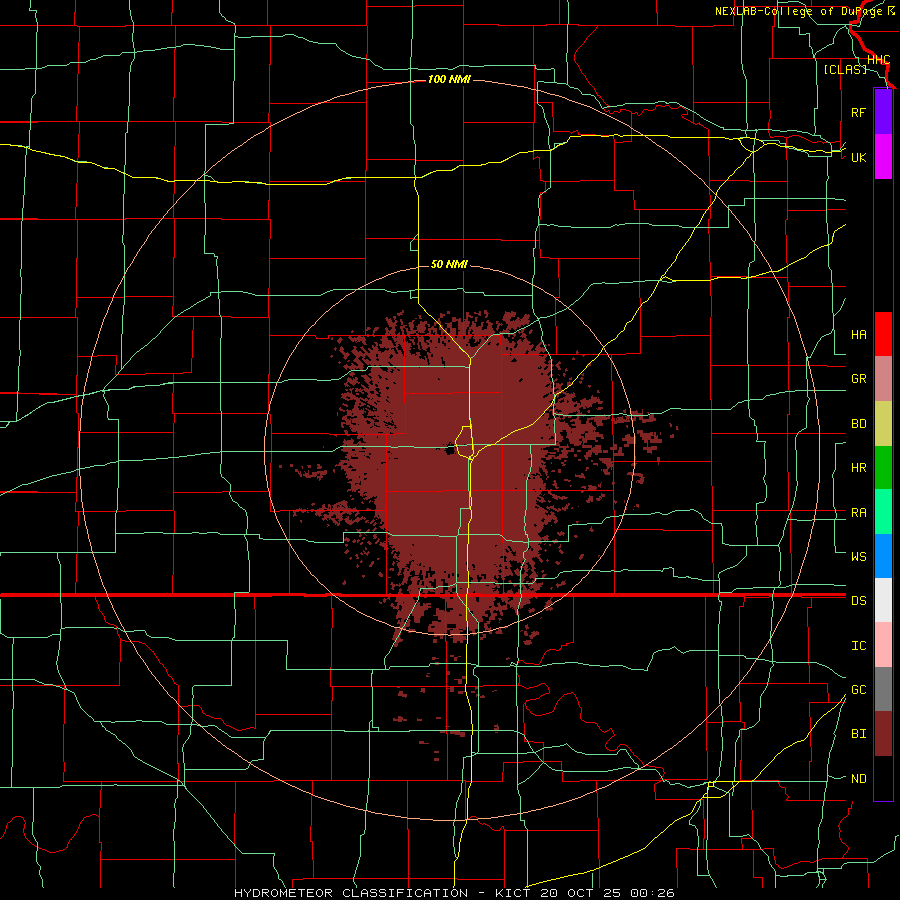Viewport: 900px width, 900px height.
Task: Click the RF purple legend swatch
Action: [883, 112]
